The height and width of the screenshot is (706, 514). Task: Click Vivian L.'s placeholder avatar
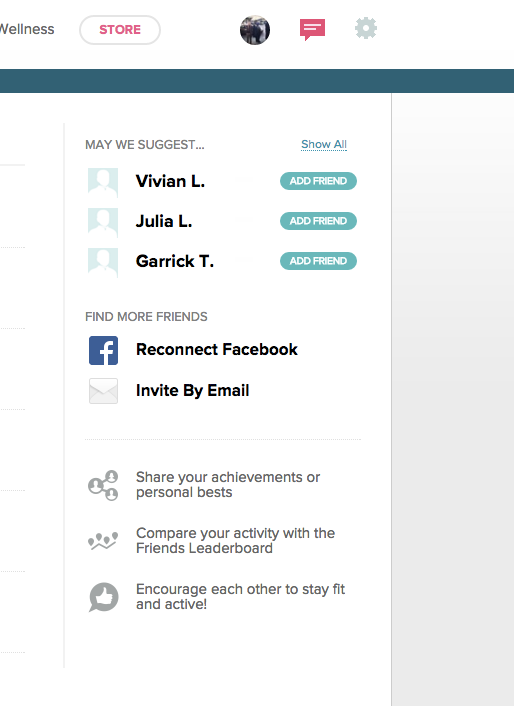click(x=103, y=183)
